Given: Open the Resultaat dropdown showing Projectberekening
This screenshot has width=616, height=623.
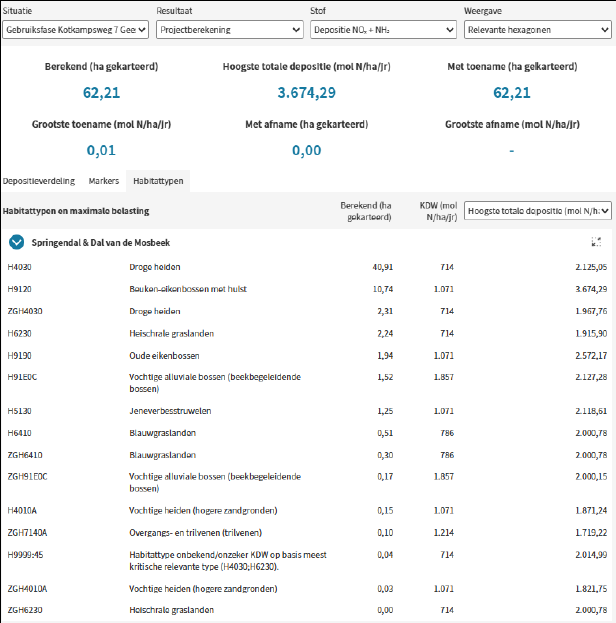Looking at the screenshot, I should [x=230, y=30].
